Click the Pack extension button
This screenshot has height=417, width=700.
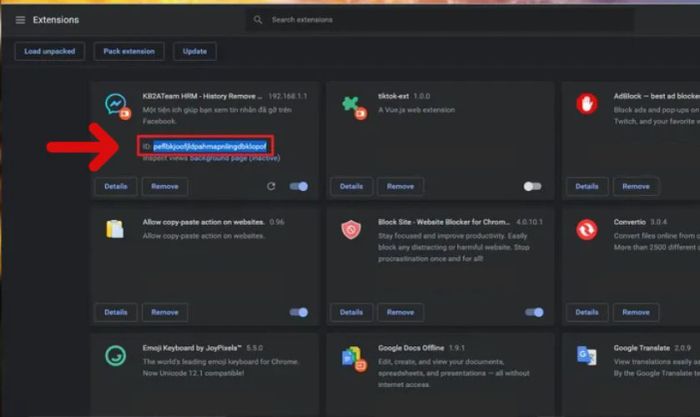(x=129, y=51)
